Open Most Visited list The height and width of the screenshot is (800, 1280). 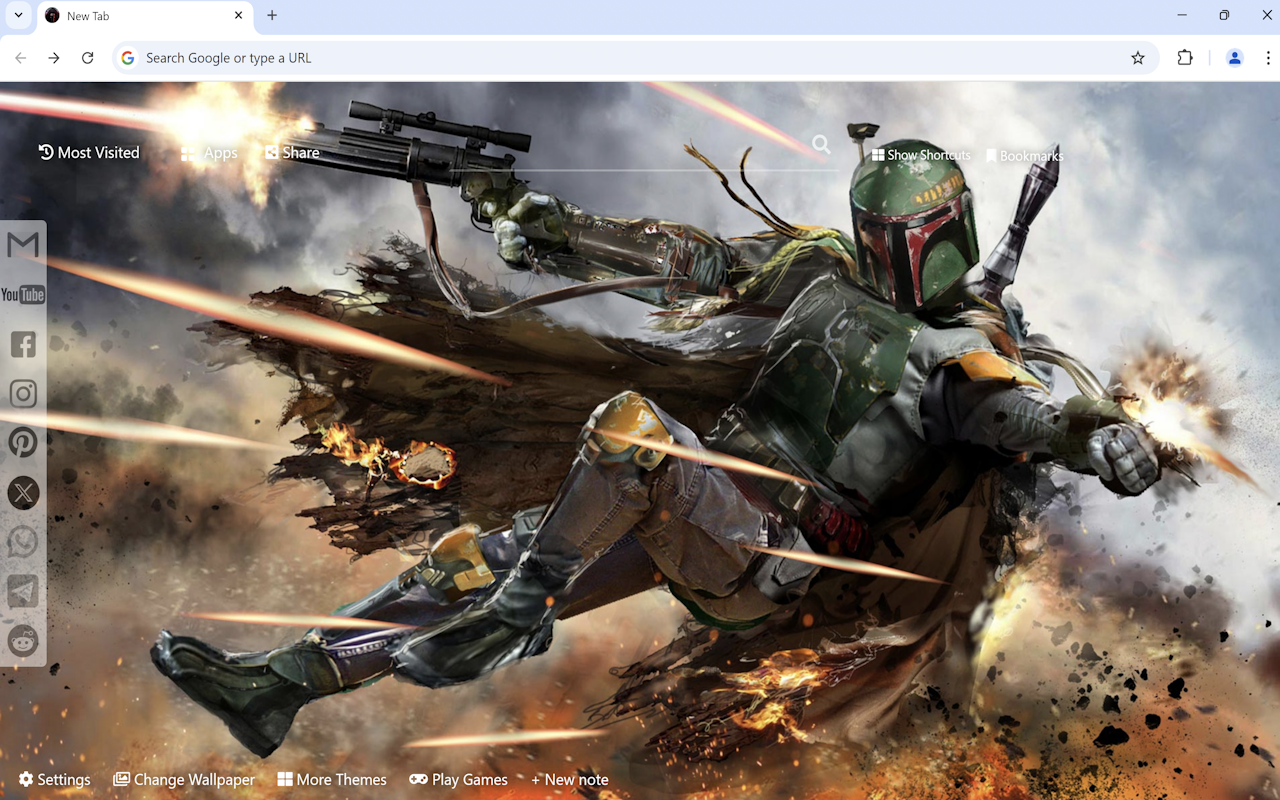click(x=89, y=153)
